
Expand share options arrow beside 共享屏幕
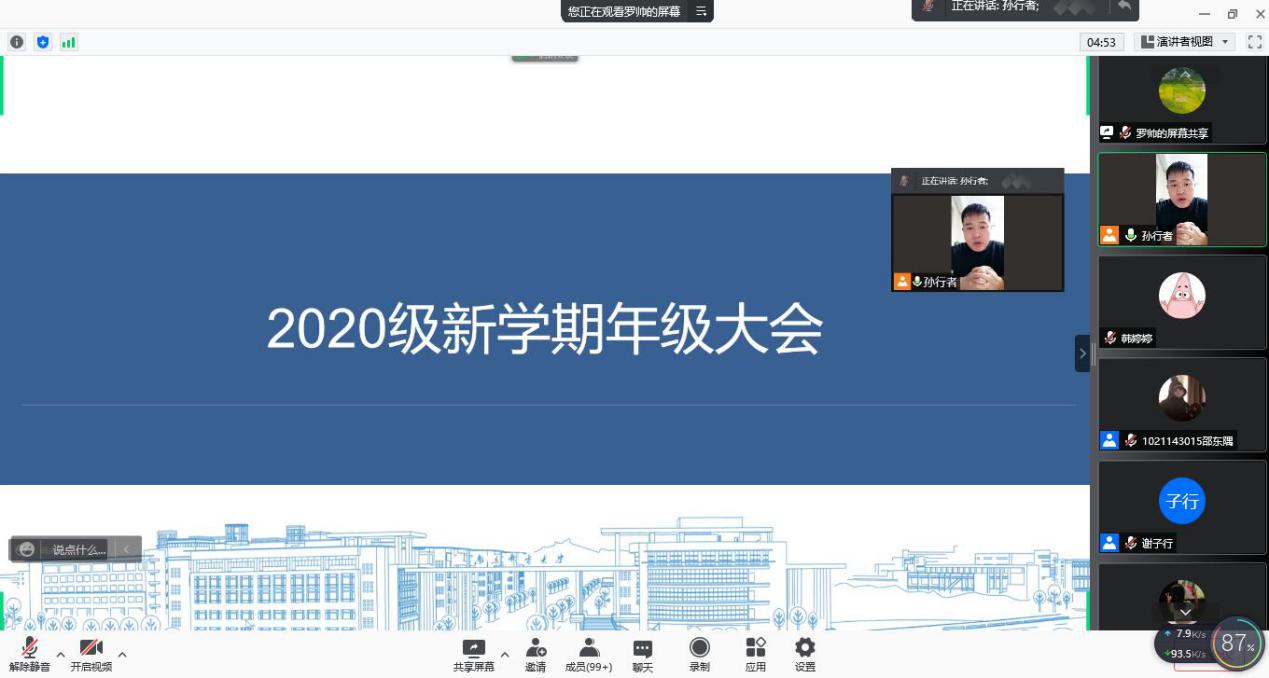505,655
